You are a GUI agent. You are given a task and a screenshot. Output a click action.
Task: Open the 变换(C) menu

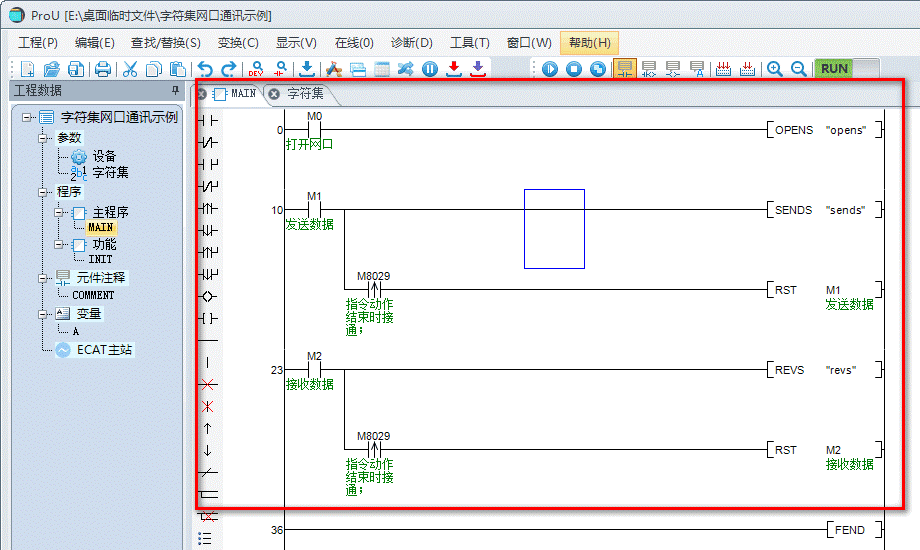[238, 43]
